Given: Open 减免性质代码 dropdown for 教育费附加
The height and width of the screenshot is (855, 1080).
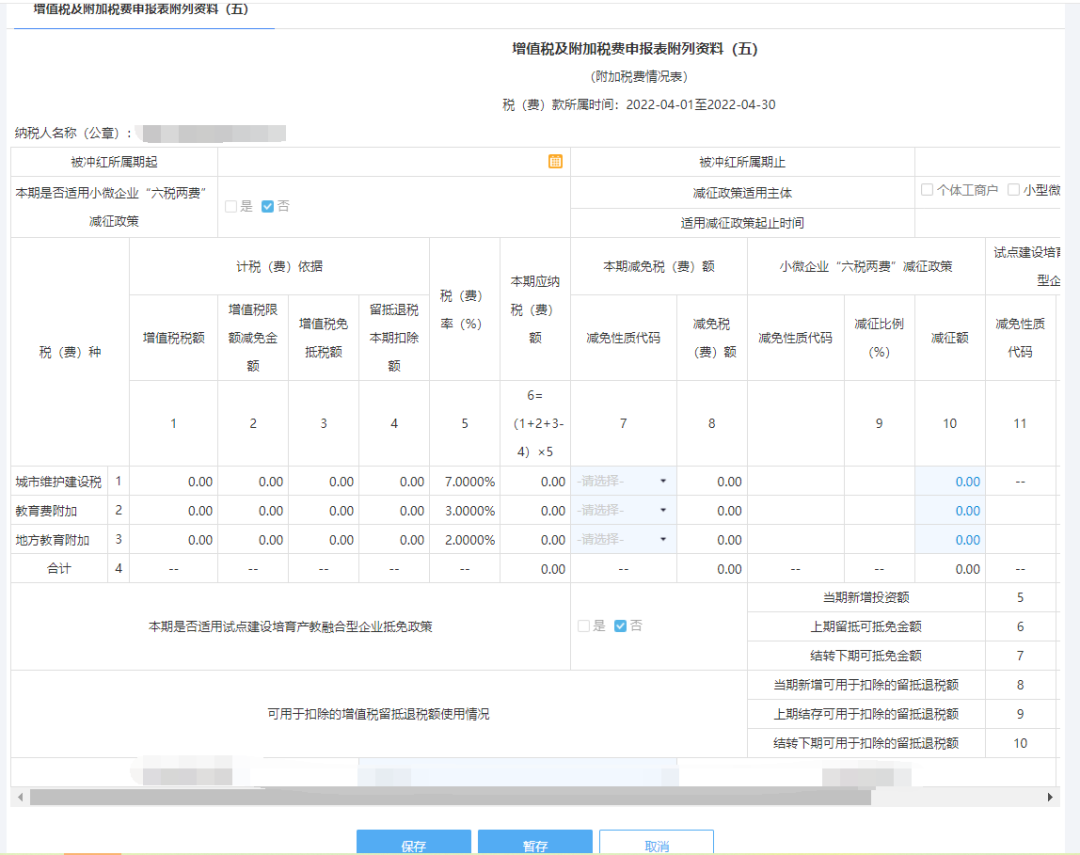Looking at the screenshot, I should (x=623, y=511).
